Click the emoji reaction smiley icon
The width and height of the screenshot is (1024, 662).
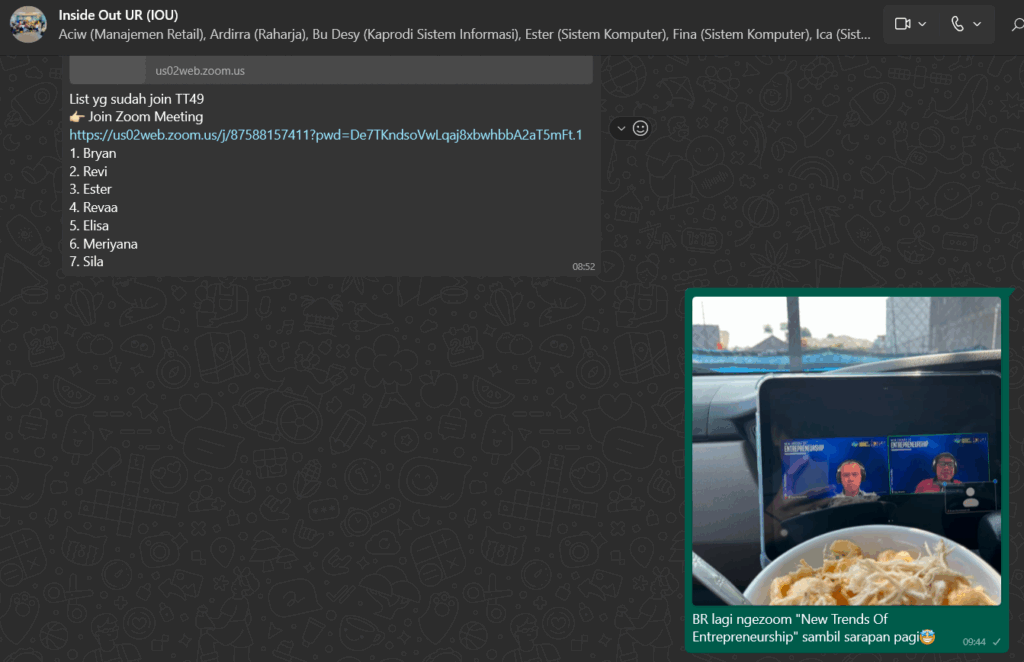click(641, 128)
